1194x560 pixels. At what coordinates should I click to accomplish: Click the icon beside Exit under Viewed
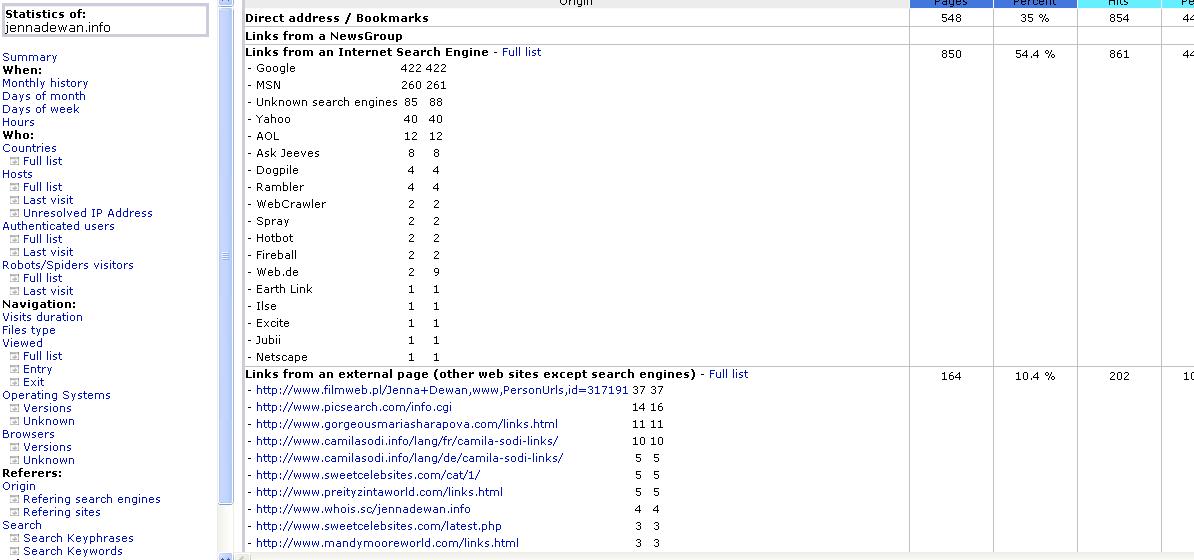click(x=15, y=382)
